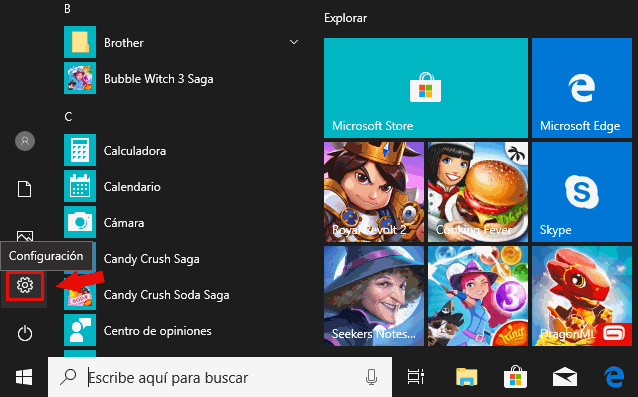Open Documents sidebar icon
The height and width of the screenshot is (397, 638).
pos(24,189)
